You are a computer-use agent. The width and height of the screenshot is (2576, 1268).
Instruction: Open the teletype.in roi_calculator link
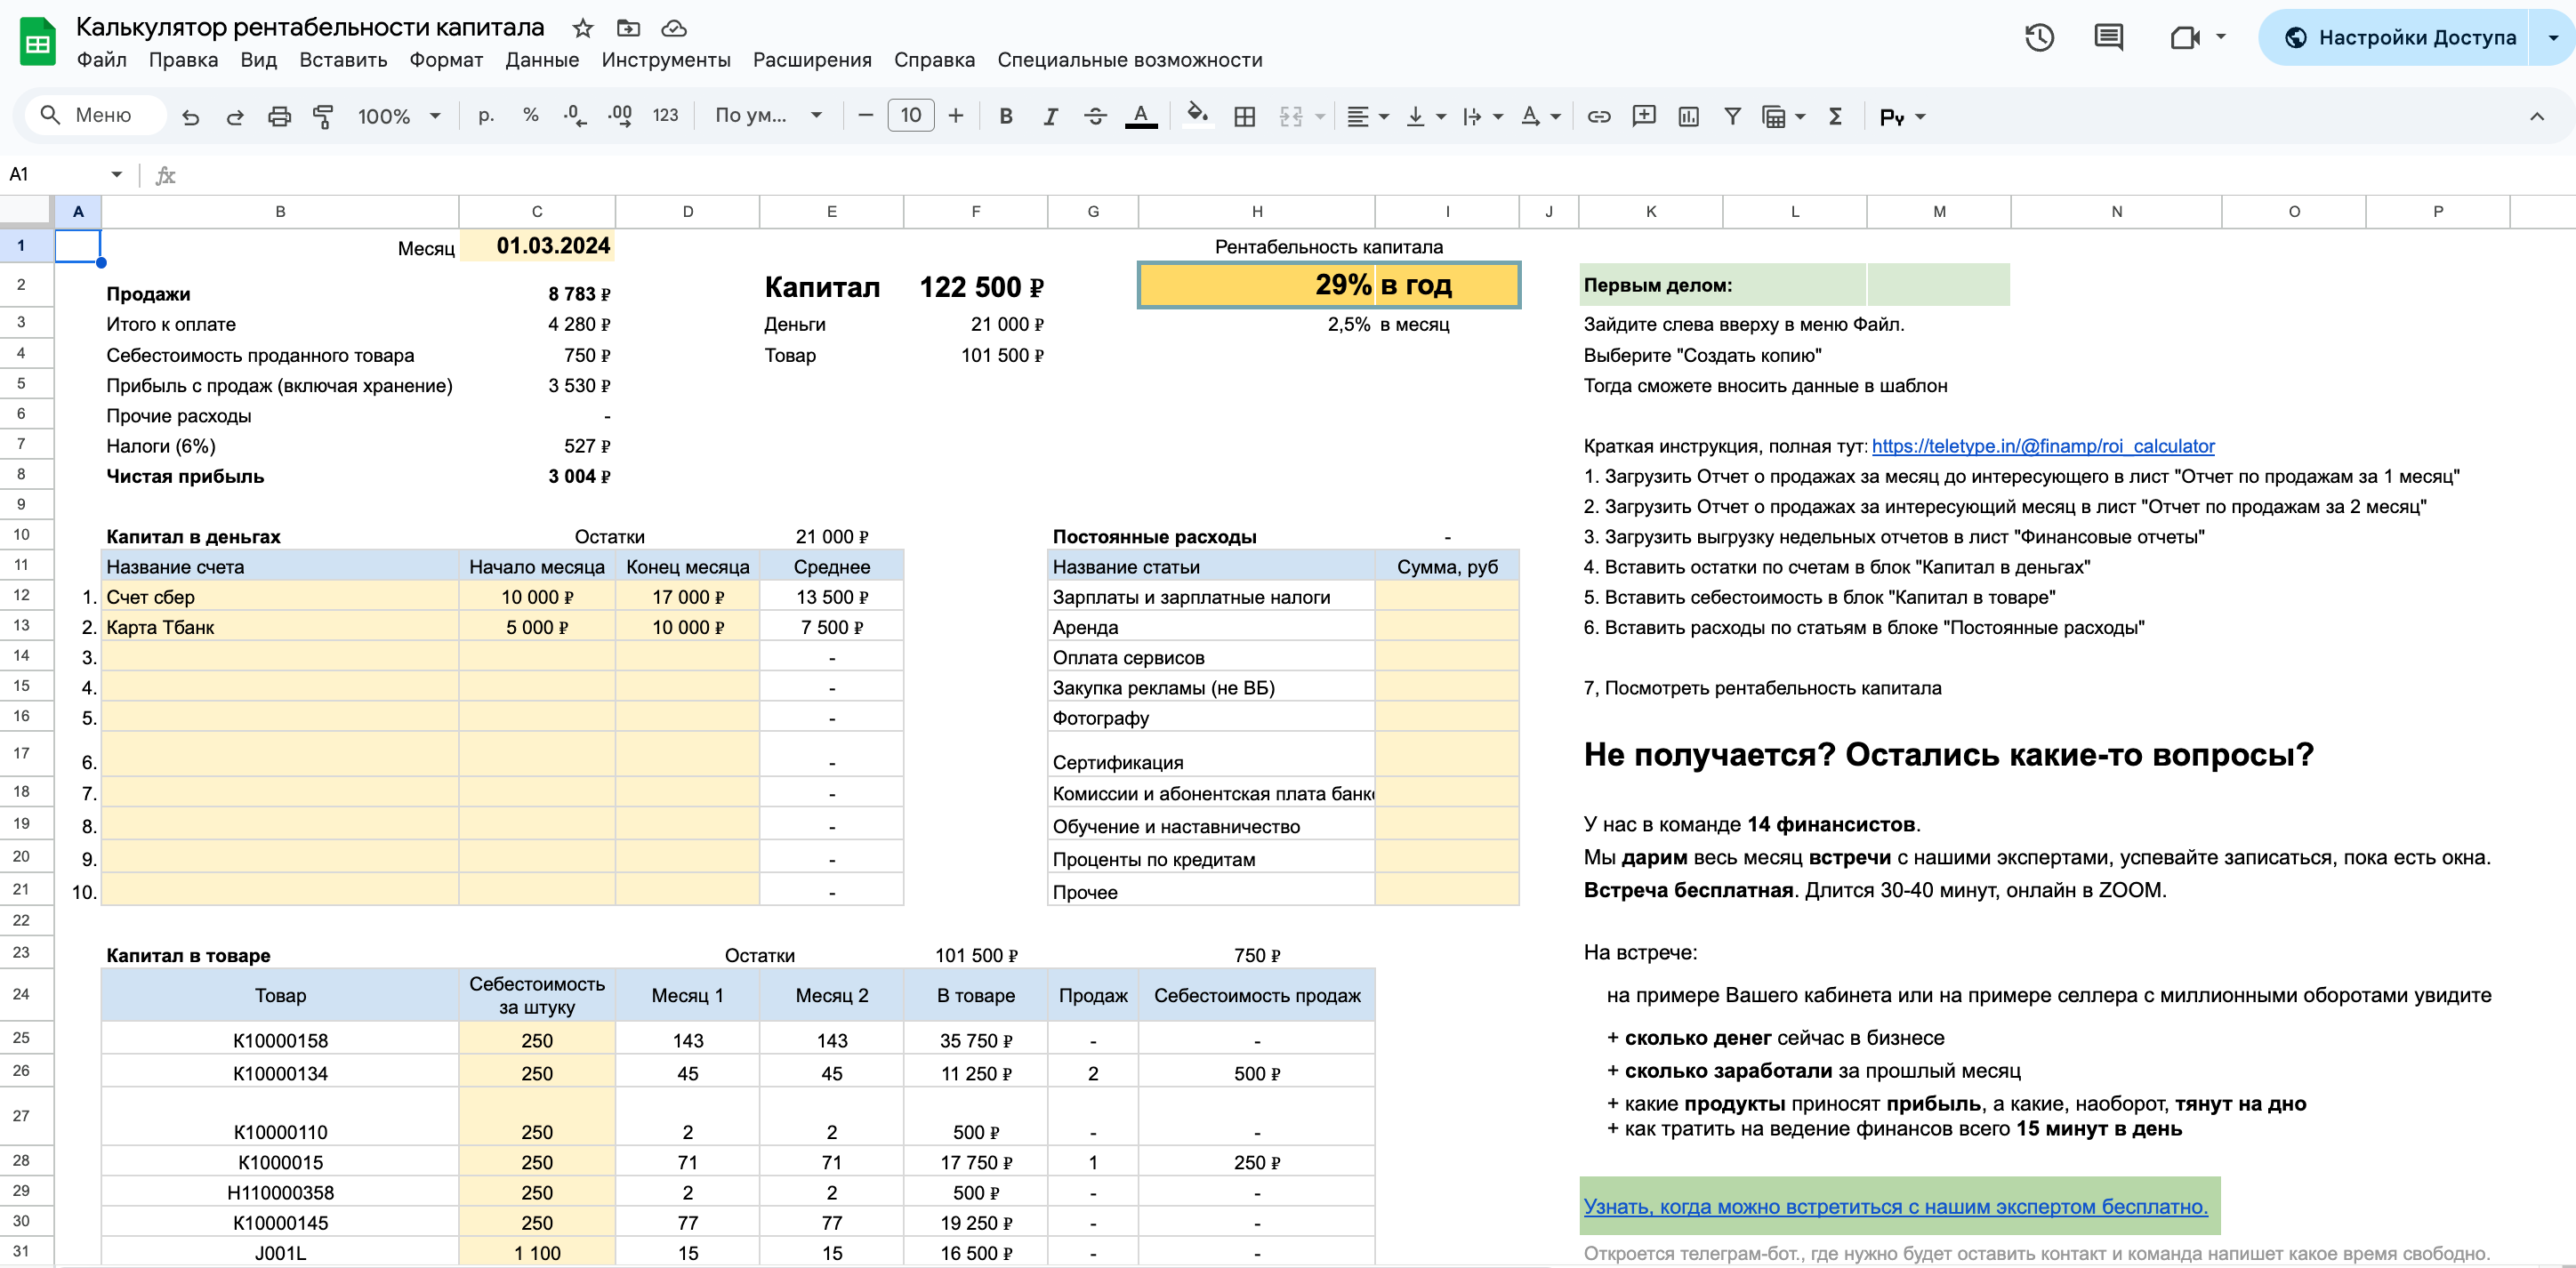pos(2042,446)
